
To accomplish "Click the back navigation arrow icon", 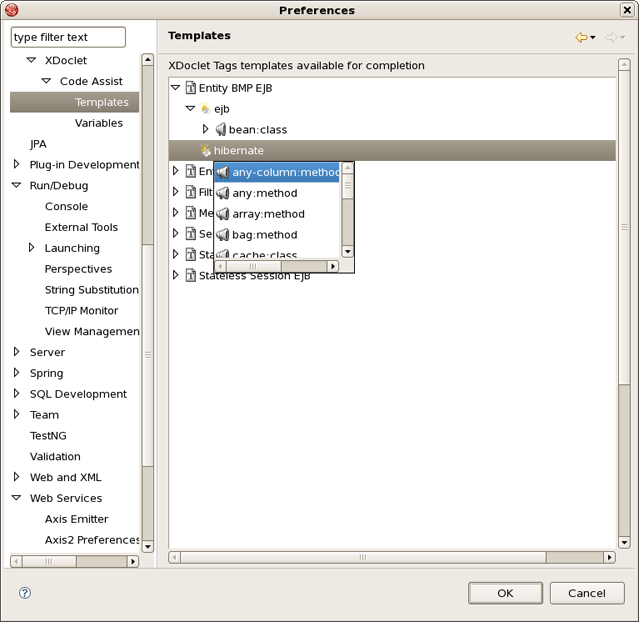I will tap(581, 38).
